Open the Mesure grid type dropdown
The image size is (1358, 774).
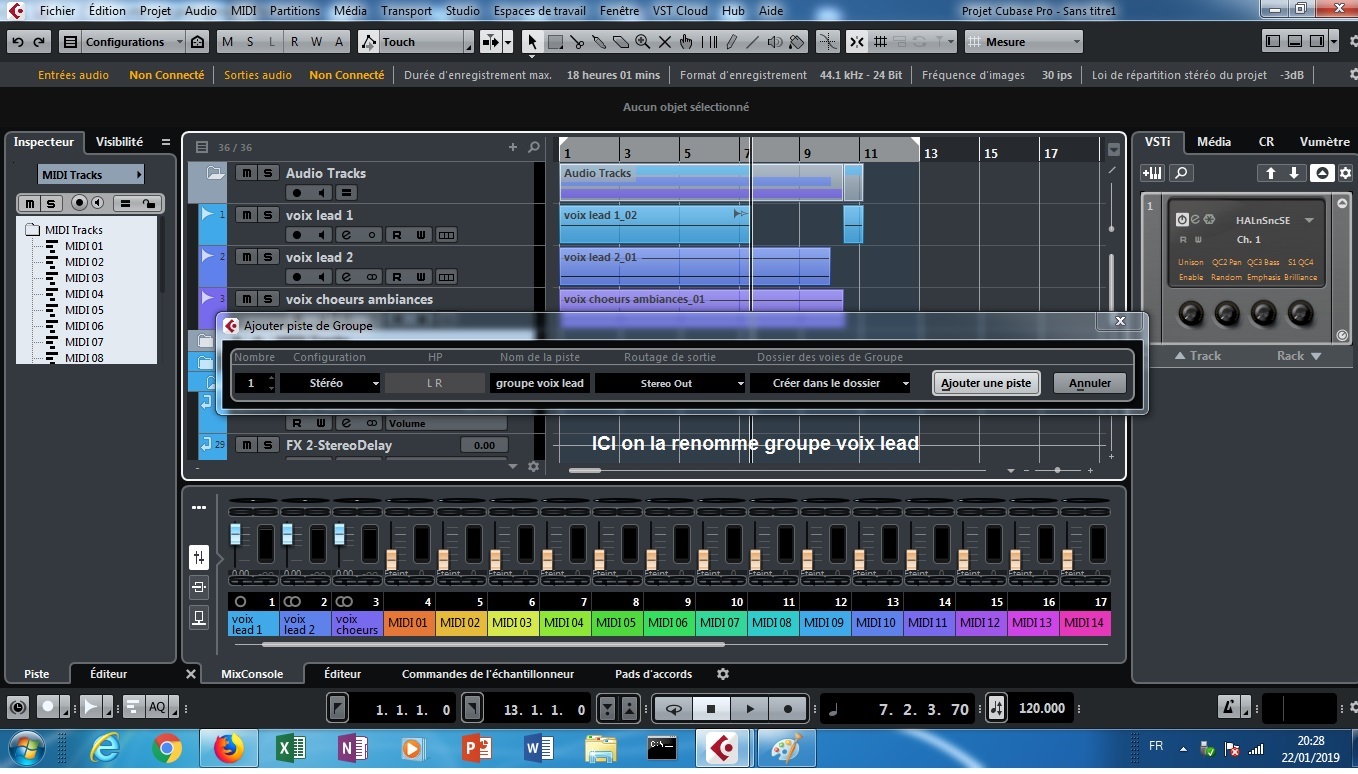point(1025,42)
